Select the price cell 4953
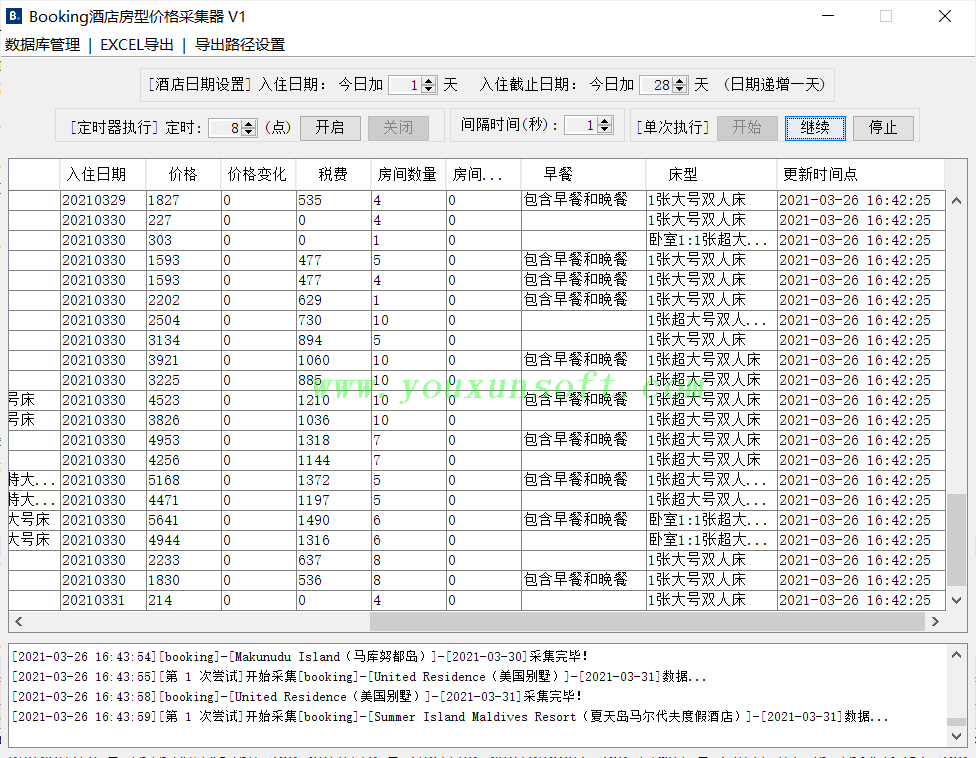 tap(184, 440)
